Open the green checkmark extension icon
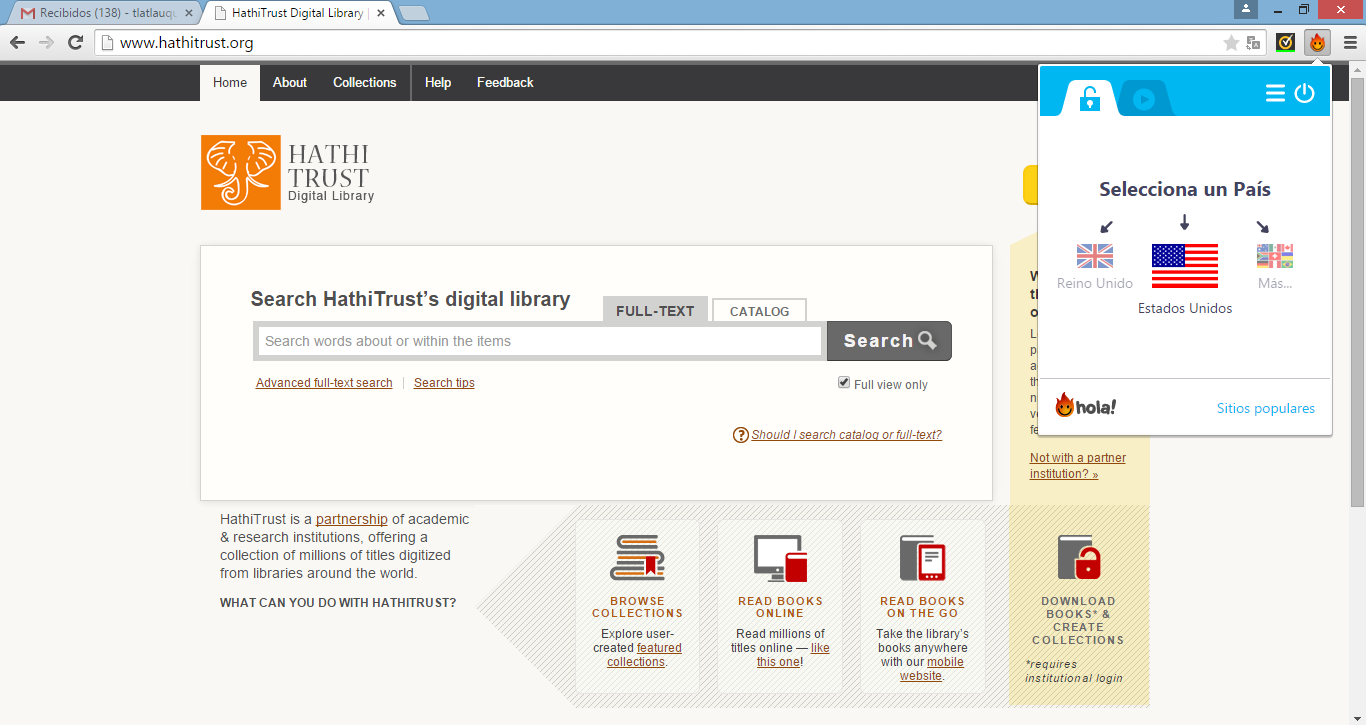1366x725 pixels. (x=1286, y=43)
